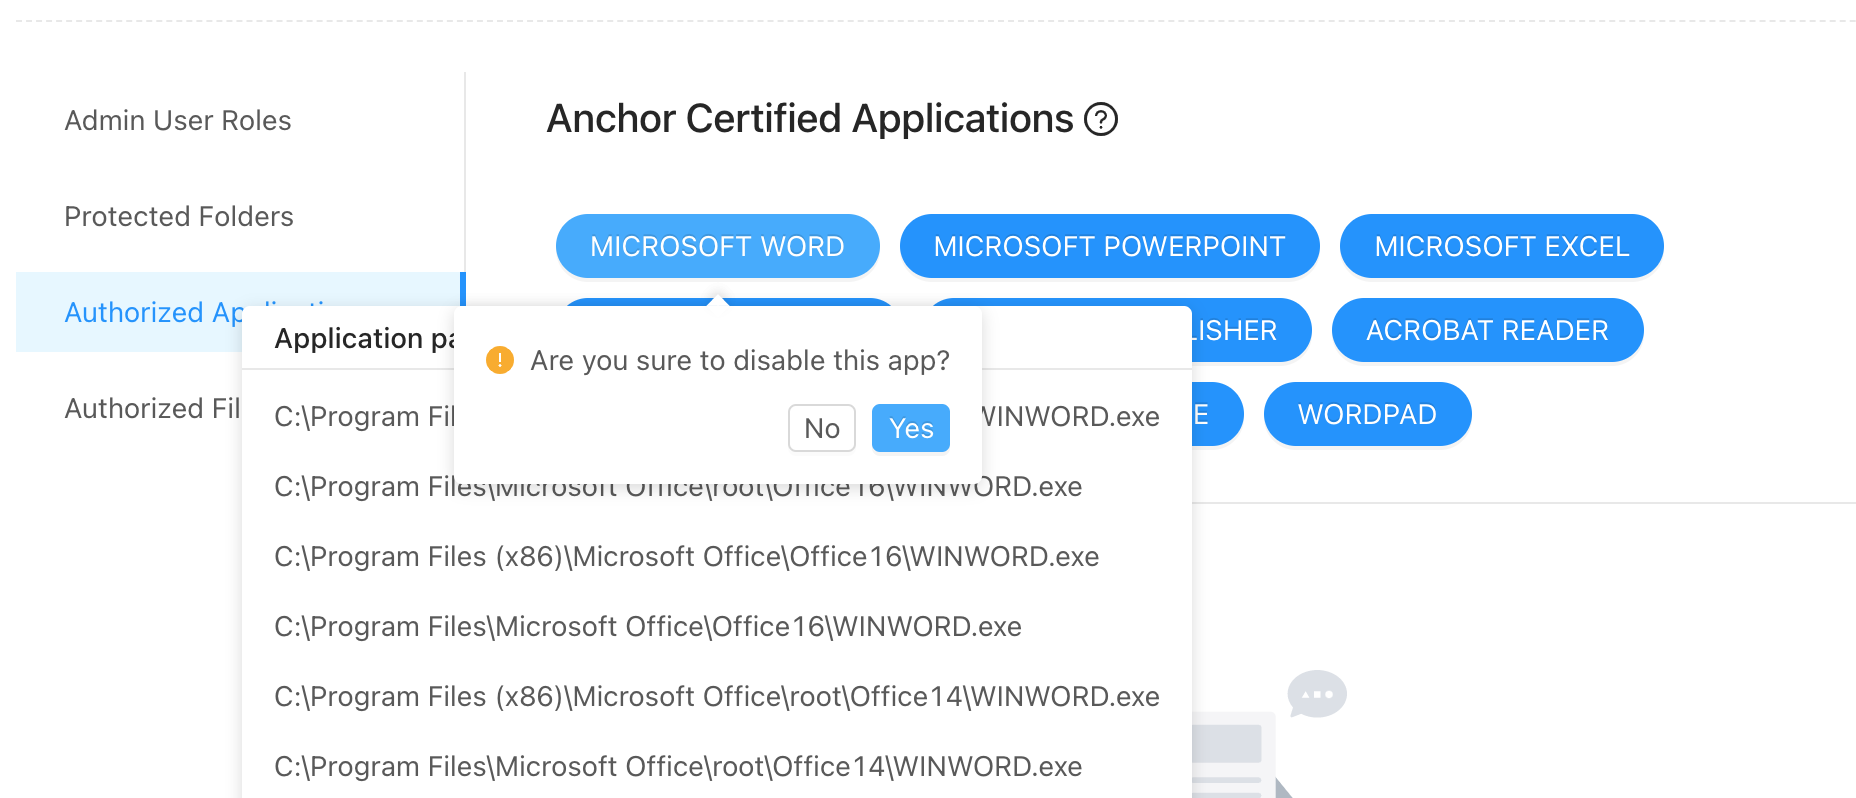Click the Anchor Certified Applications heading
The height and width of the screenshot is (798, 1856).
810,119
